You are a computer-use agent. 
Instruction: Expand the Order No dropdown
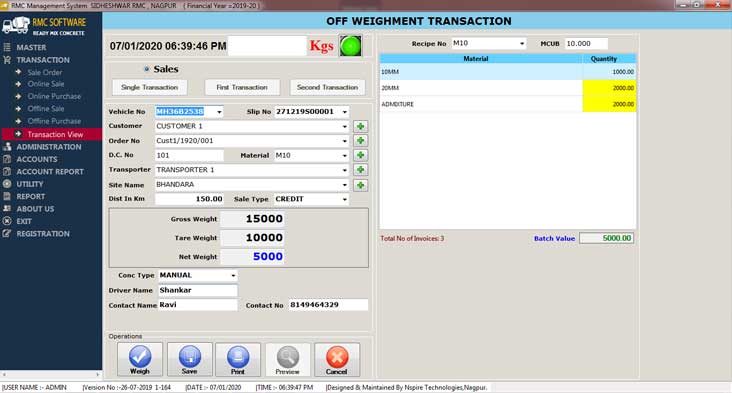pyautogui.click(x=345, y=141)
